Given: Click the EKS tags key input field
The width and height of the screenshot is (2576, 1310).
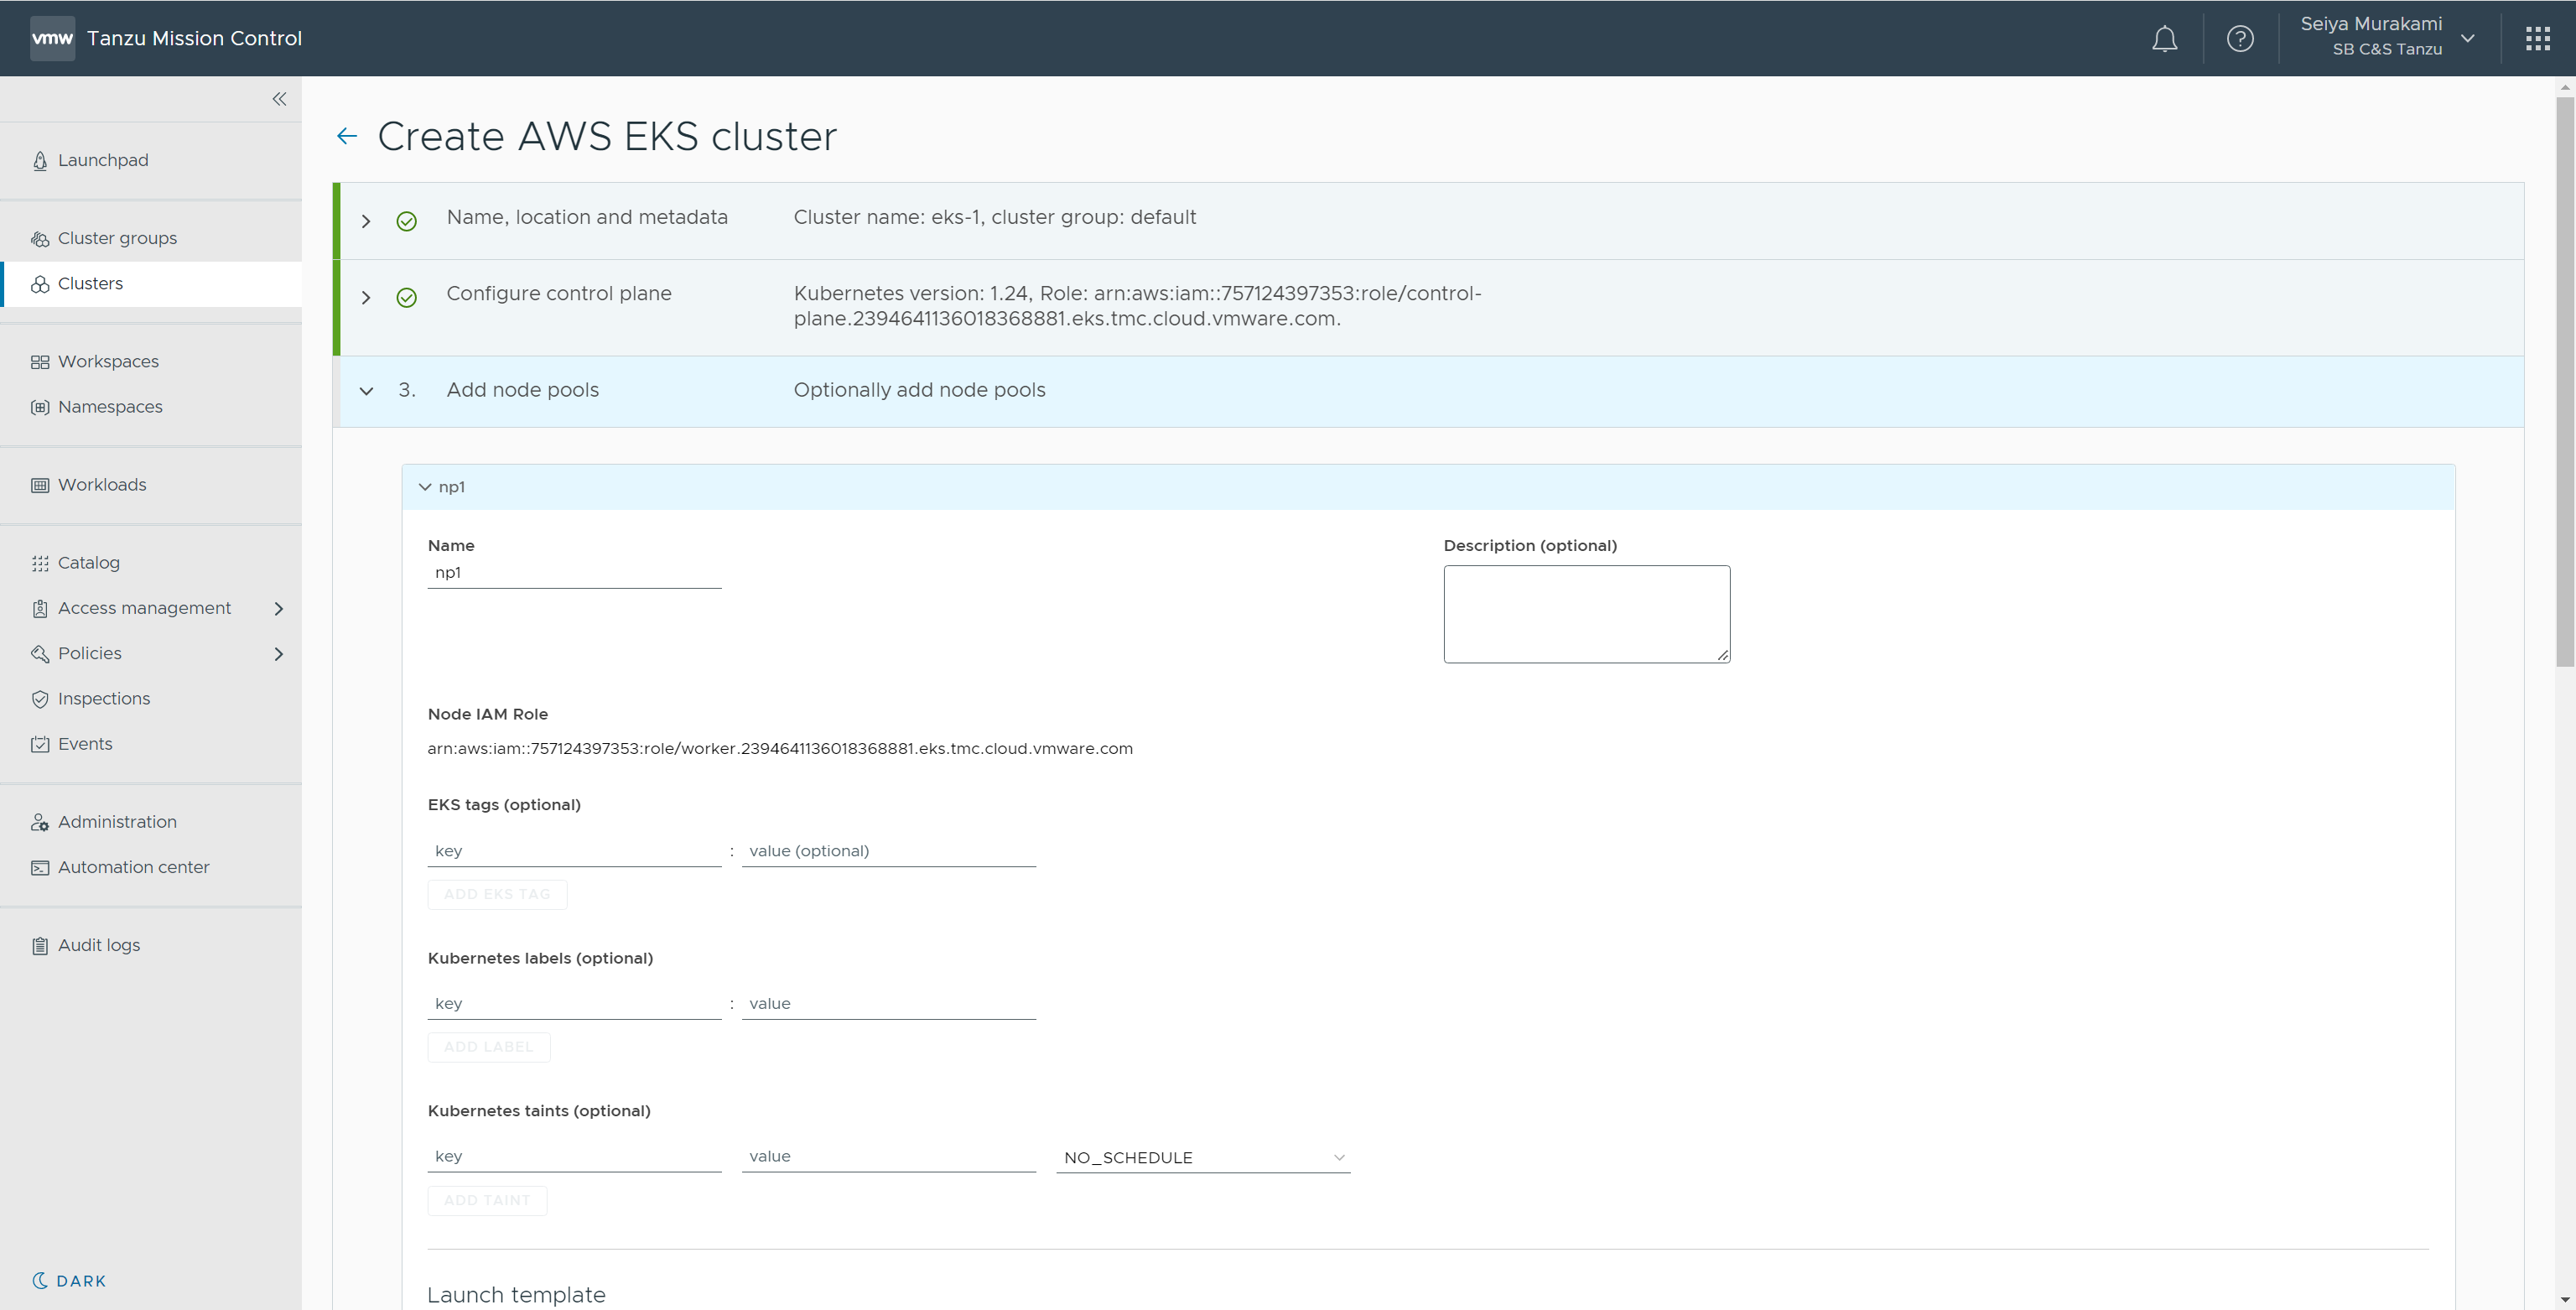Looking at the screenshot, I should click(x=574, y=851).
